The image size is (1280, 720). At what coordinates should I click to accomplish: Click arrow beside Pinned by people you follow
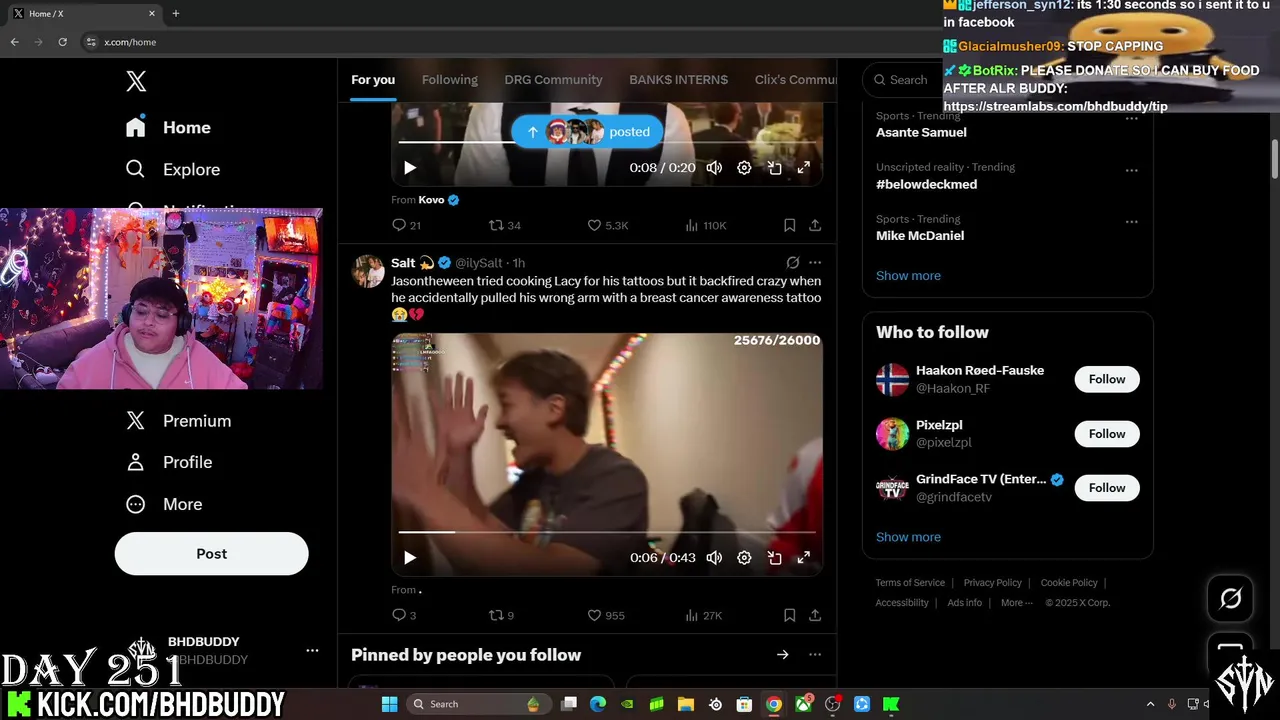point(783,655)
